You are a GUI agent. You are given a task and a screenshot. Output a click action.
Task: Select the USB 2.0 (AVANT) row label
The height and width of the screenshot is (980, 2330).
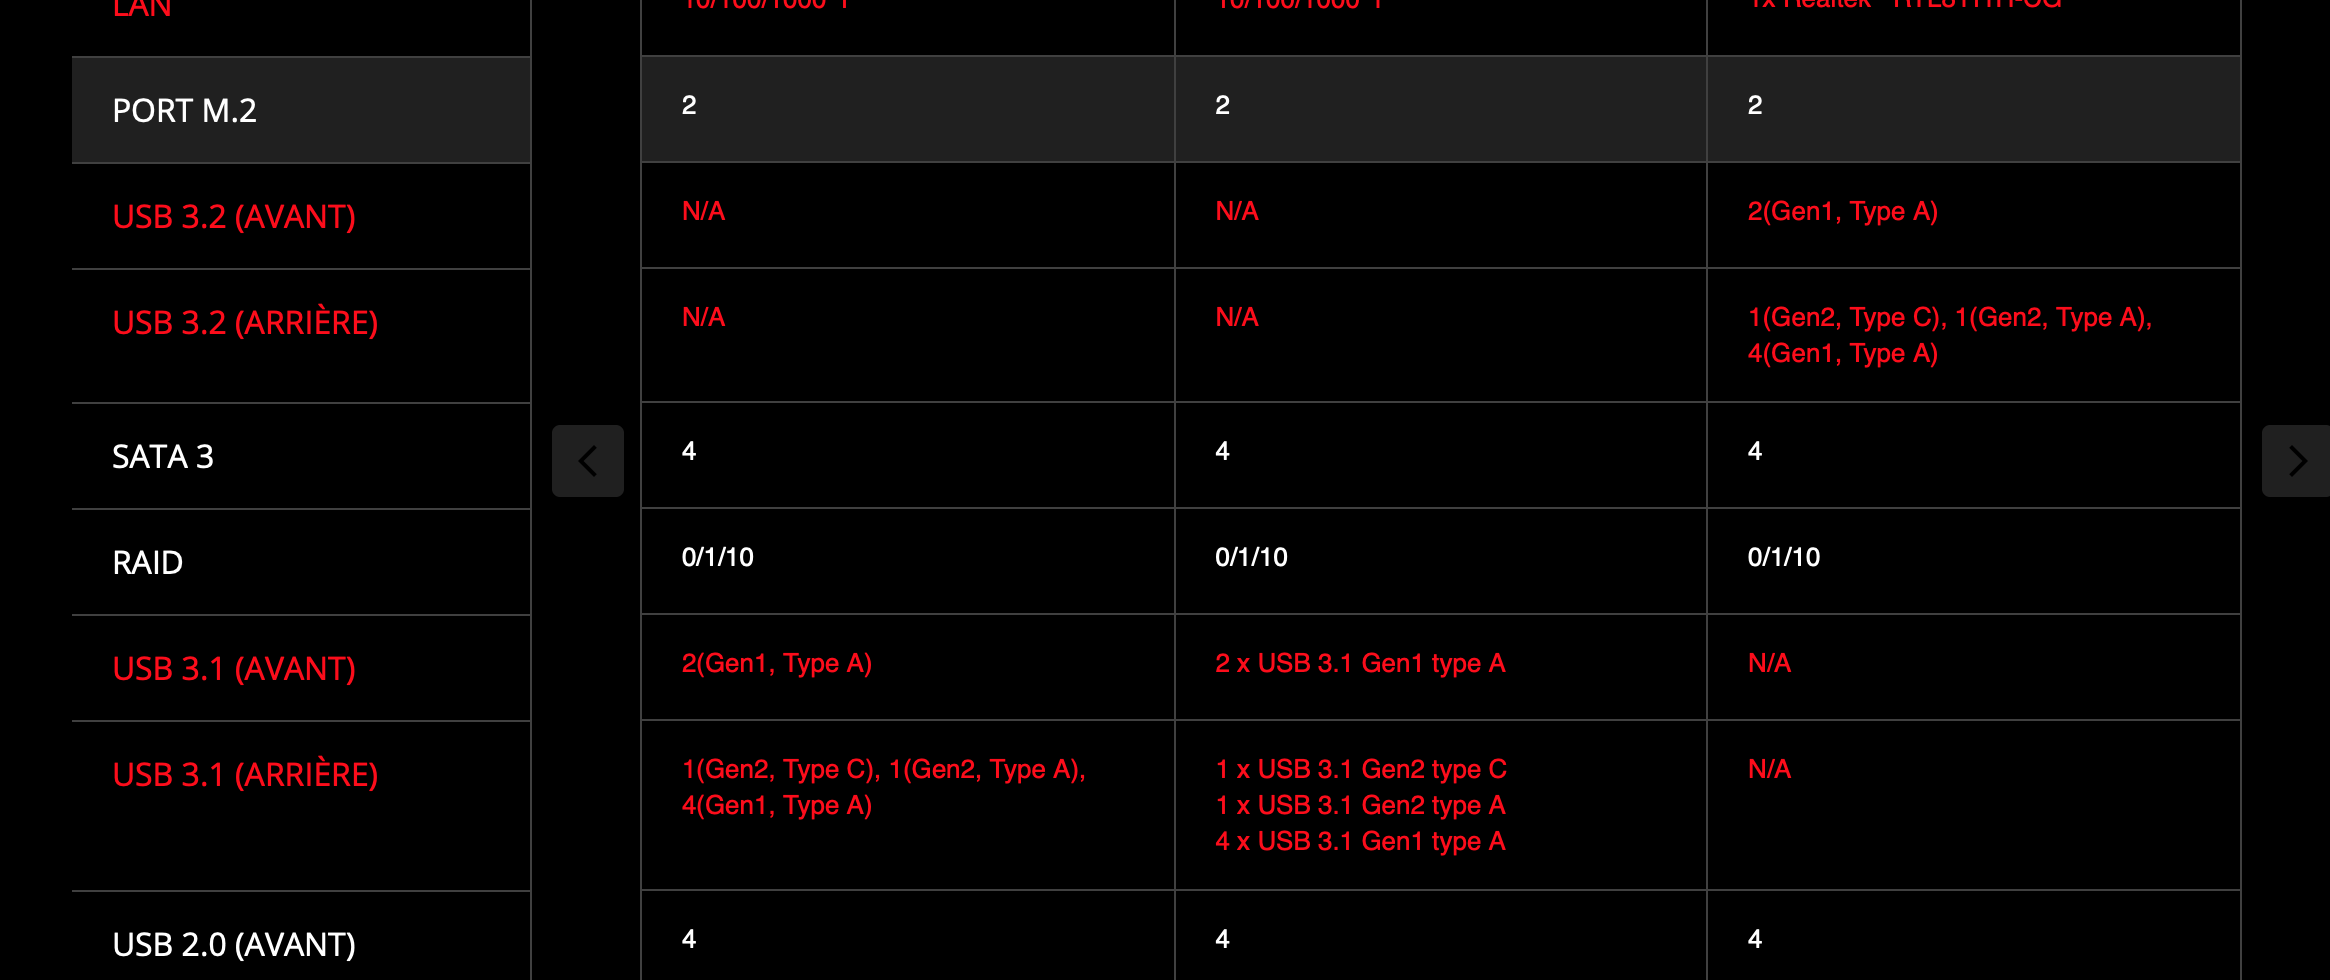click(x=234, y=944)
